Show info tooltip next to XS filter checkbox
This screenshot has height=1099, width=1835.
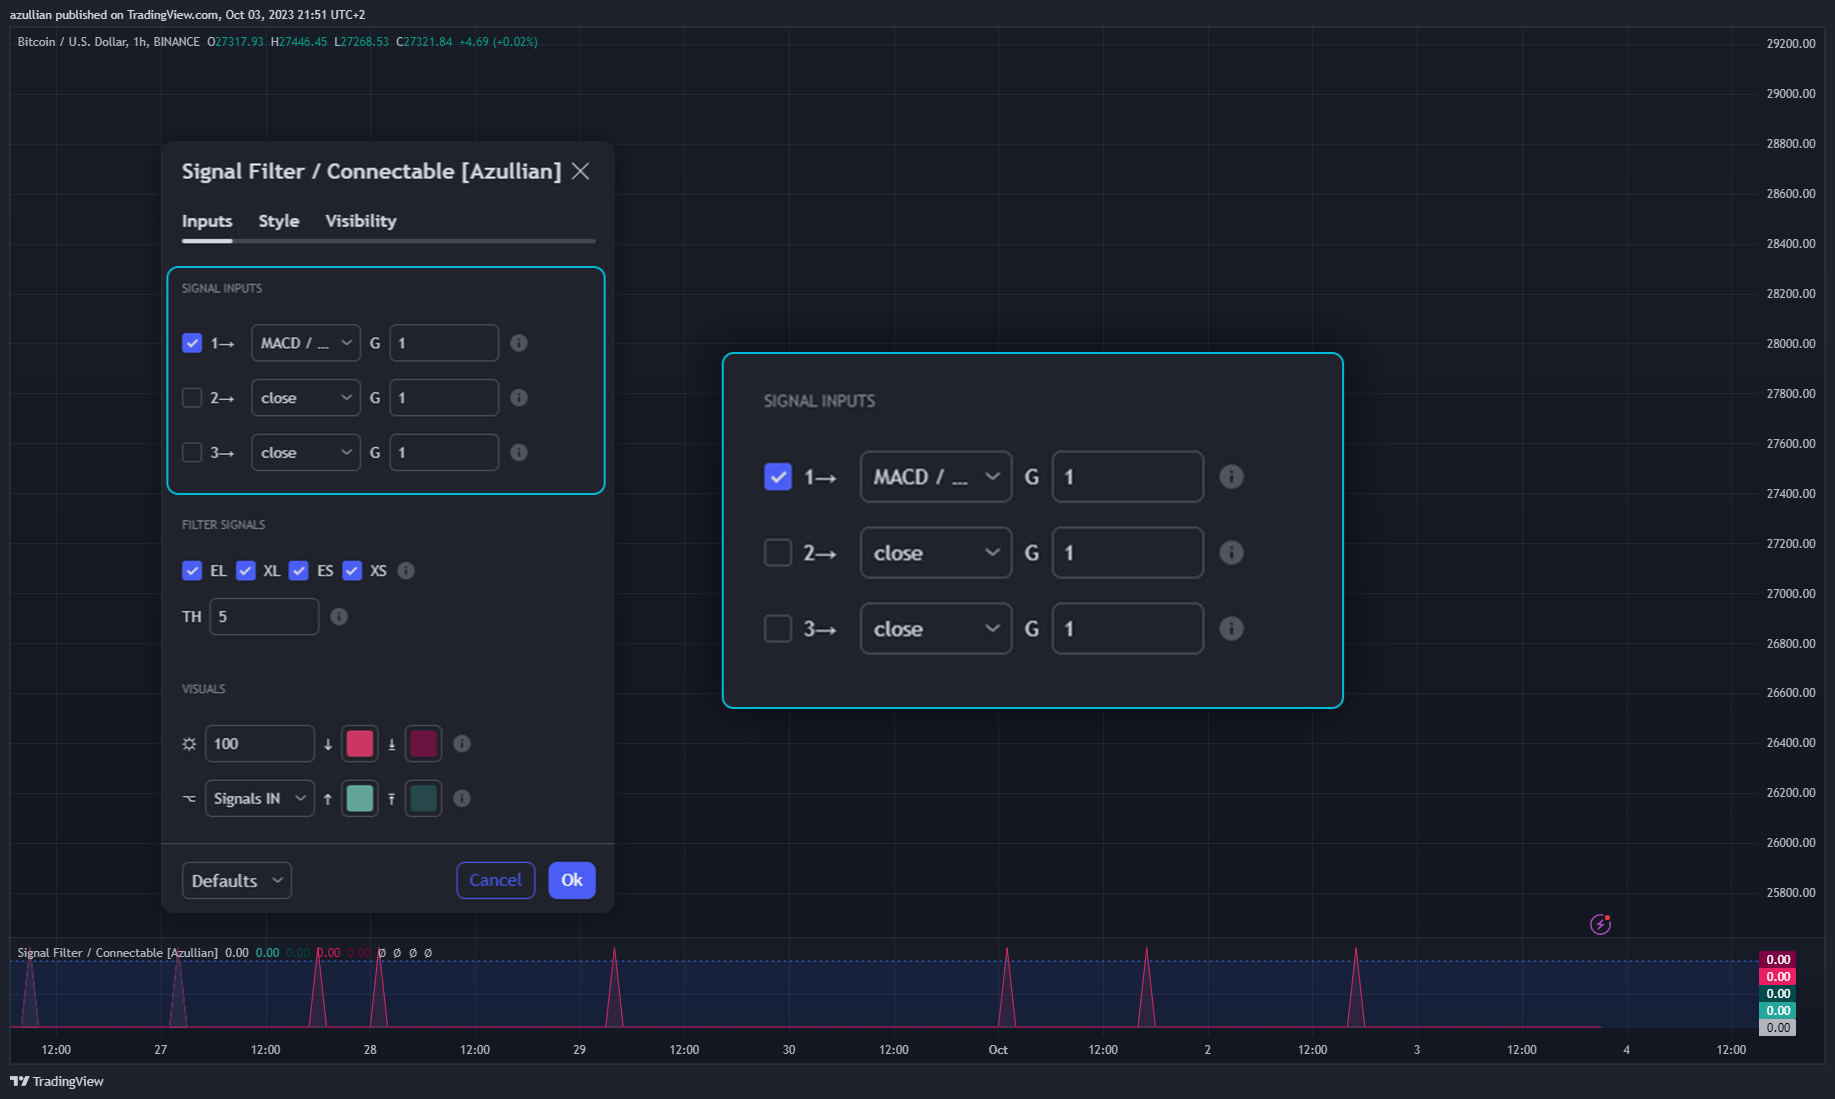[x=406, y=571]
